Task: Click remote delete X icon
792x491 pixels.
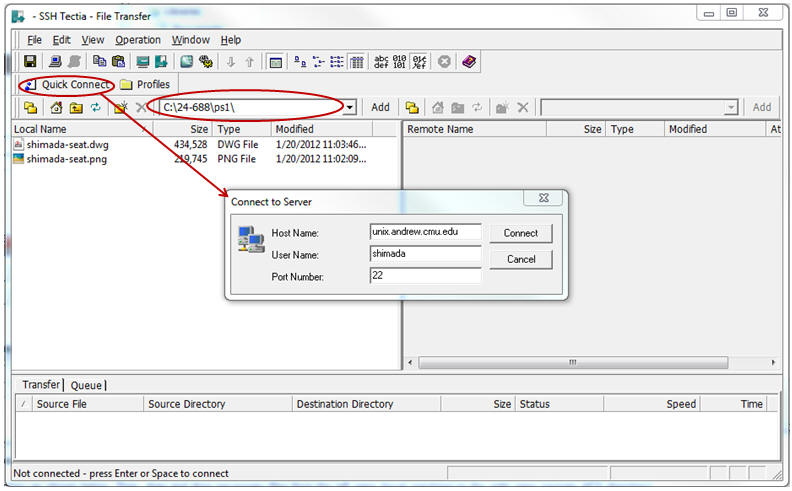Action: click(x=523, y=107)
